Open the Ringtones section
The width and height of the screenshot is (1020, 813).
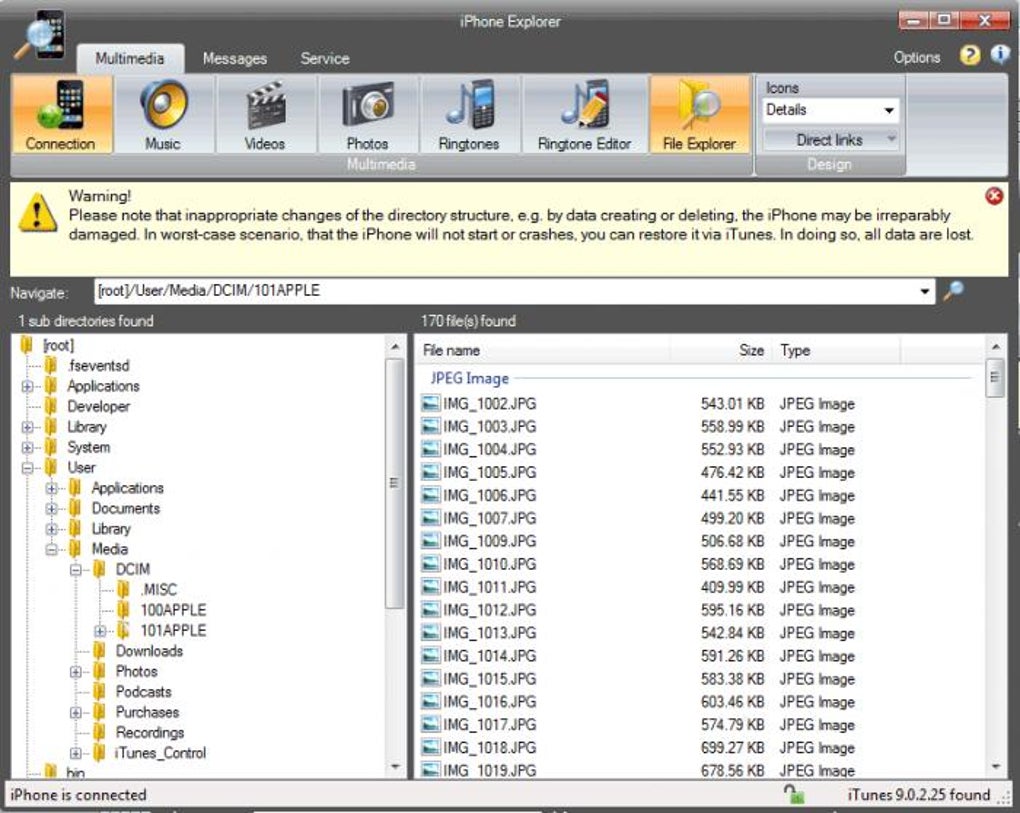tap(470, 114)
